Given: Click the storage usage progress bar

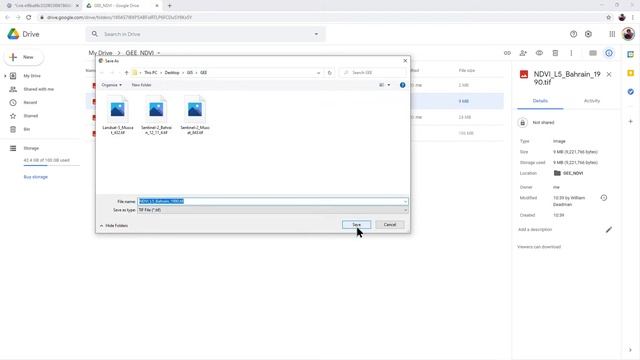Looking at the screenshot, I should pos(51,165).
